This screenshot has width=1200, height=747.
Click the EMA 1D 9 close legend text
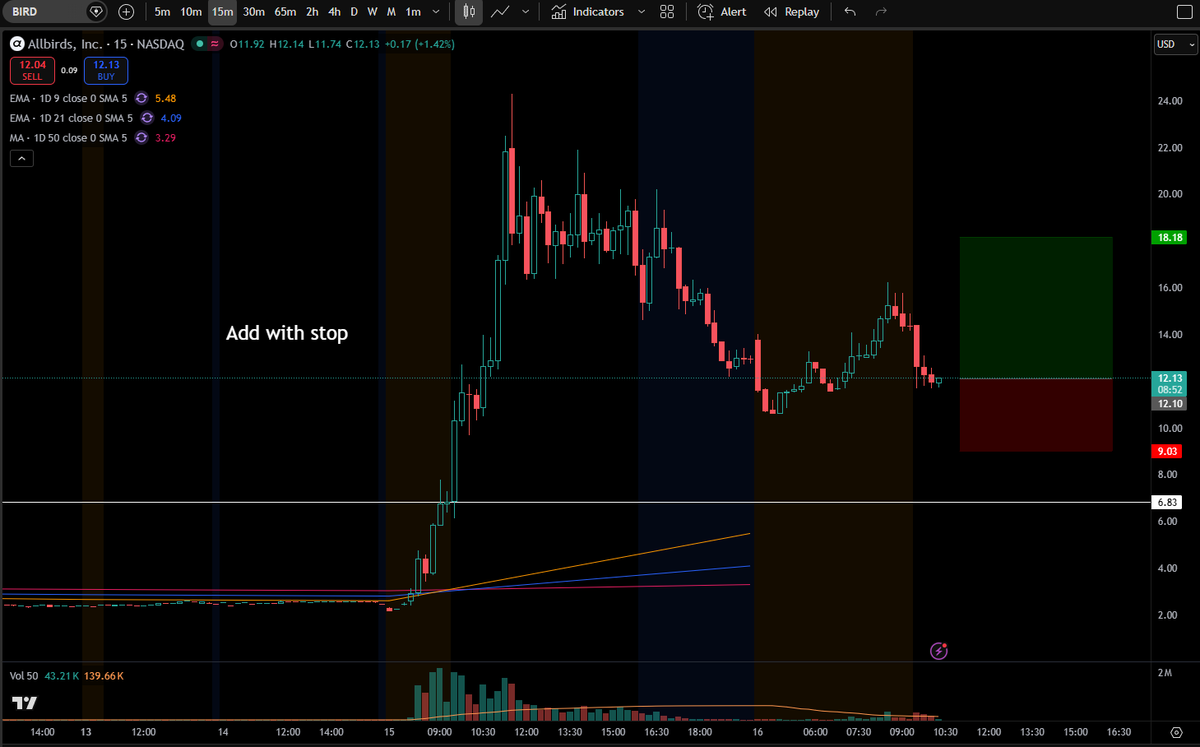(x=69, y=98)
